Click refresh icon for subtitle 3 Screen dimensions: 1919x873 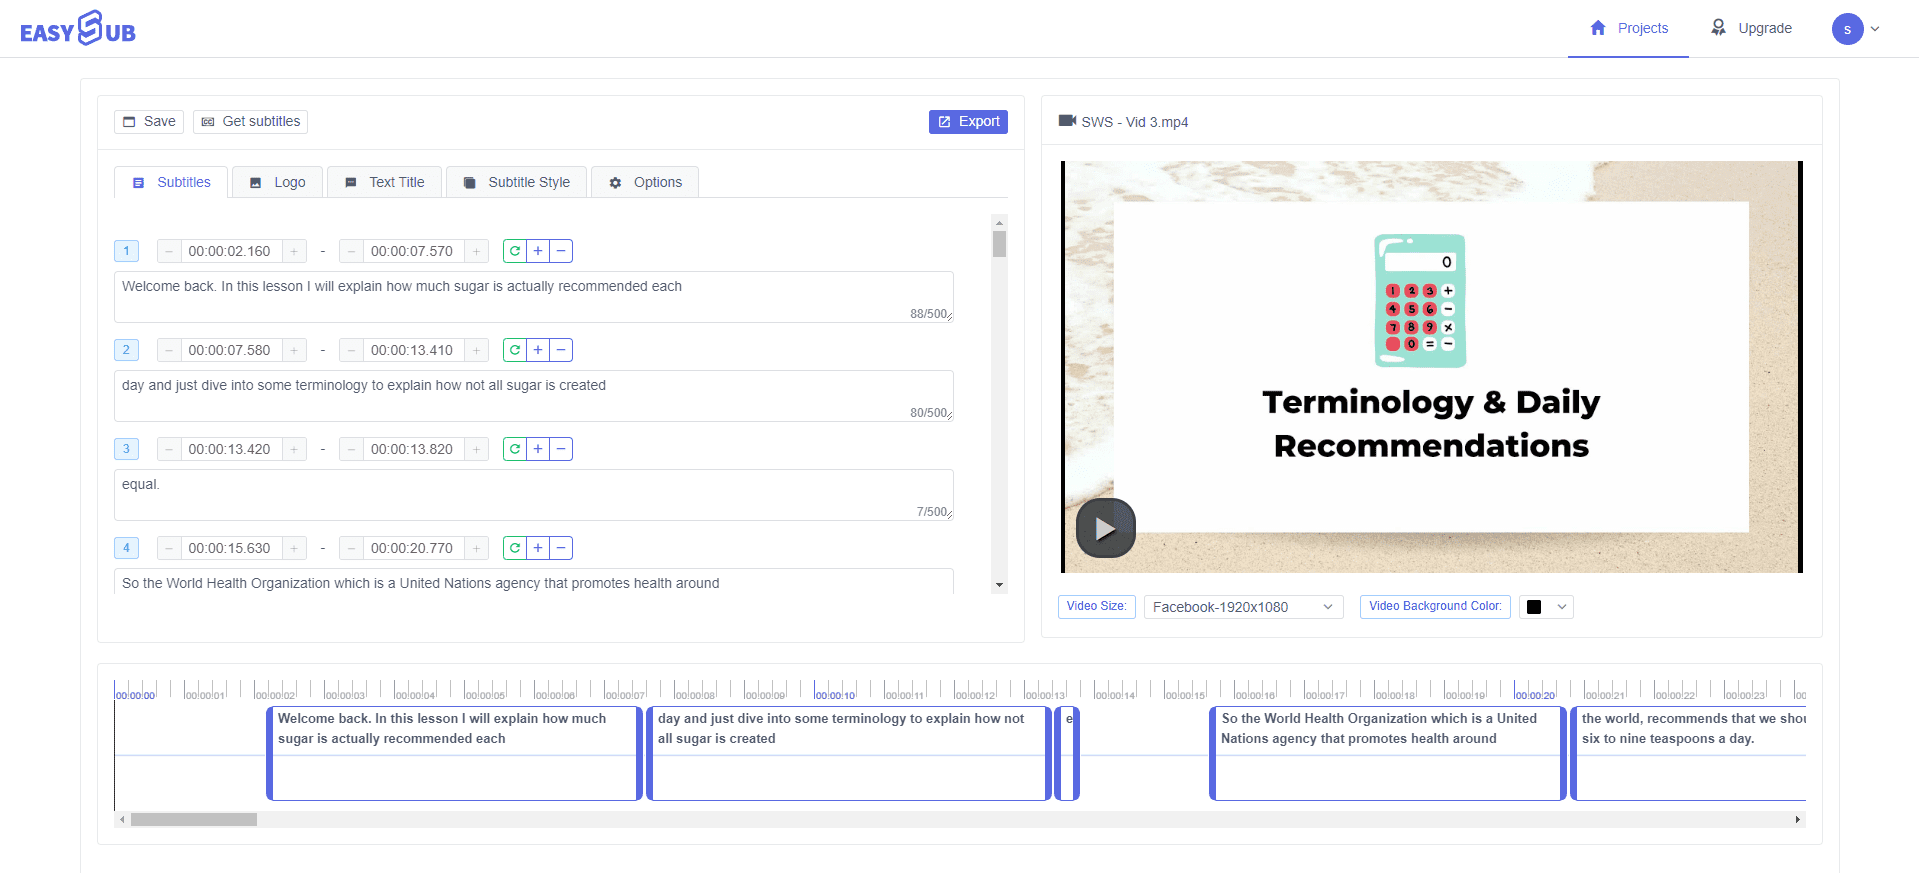click(x=514, y=449)
